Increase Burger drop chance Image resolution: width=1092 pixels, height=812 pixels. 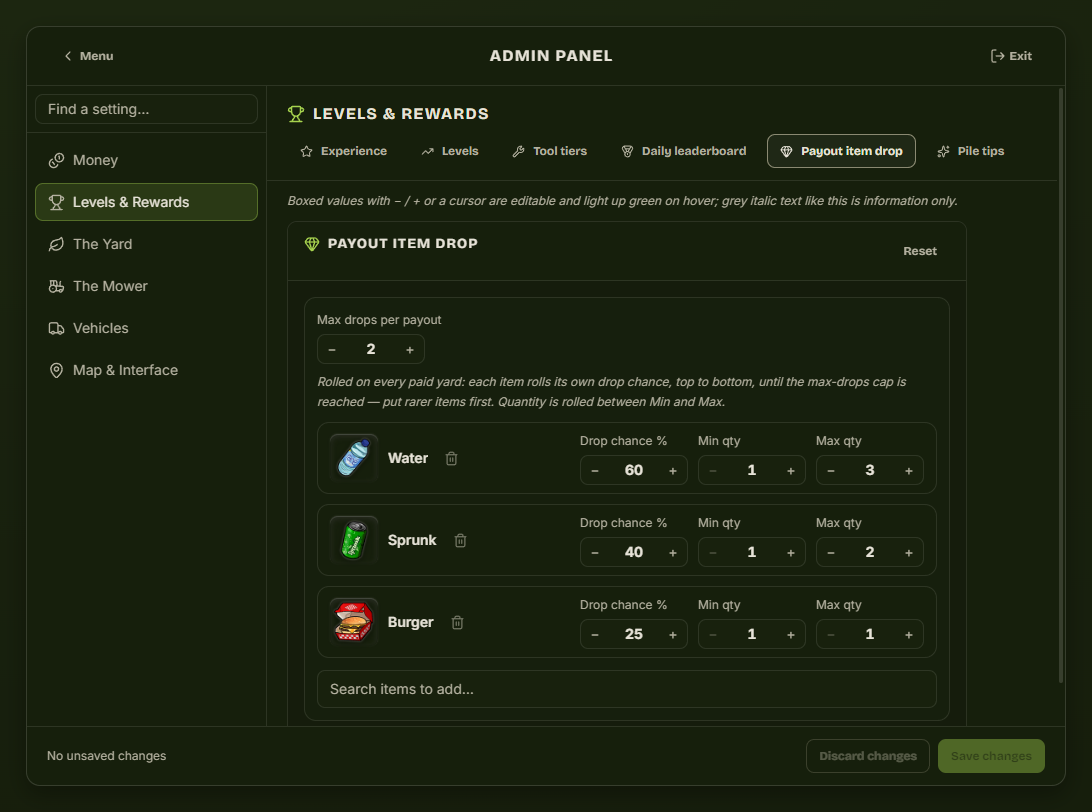pos(673,635)
